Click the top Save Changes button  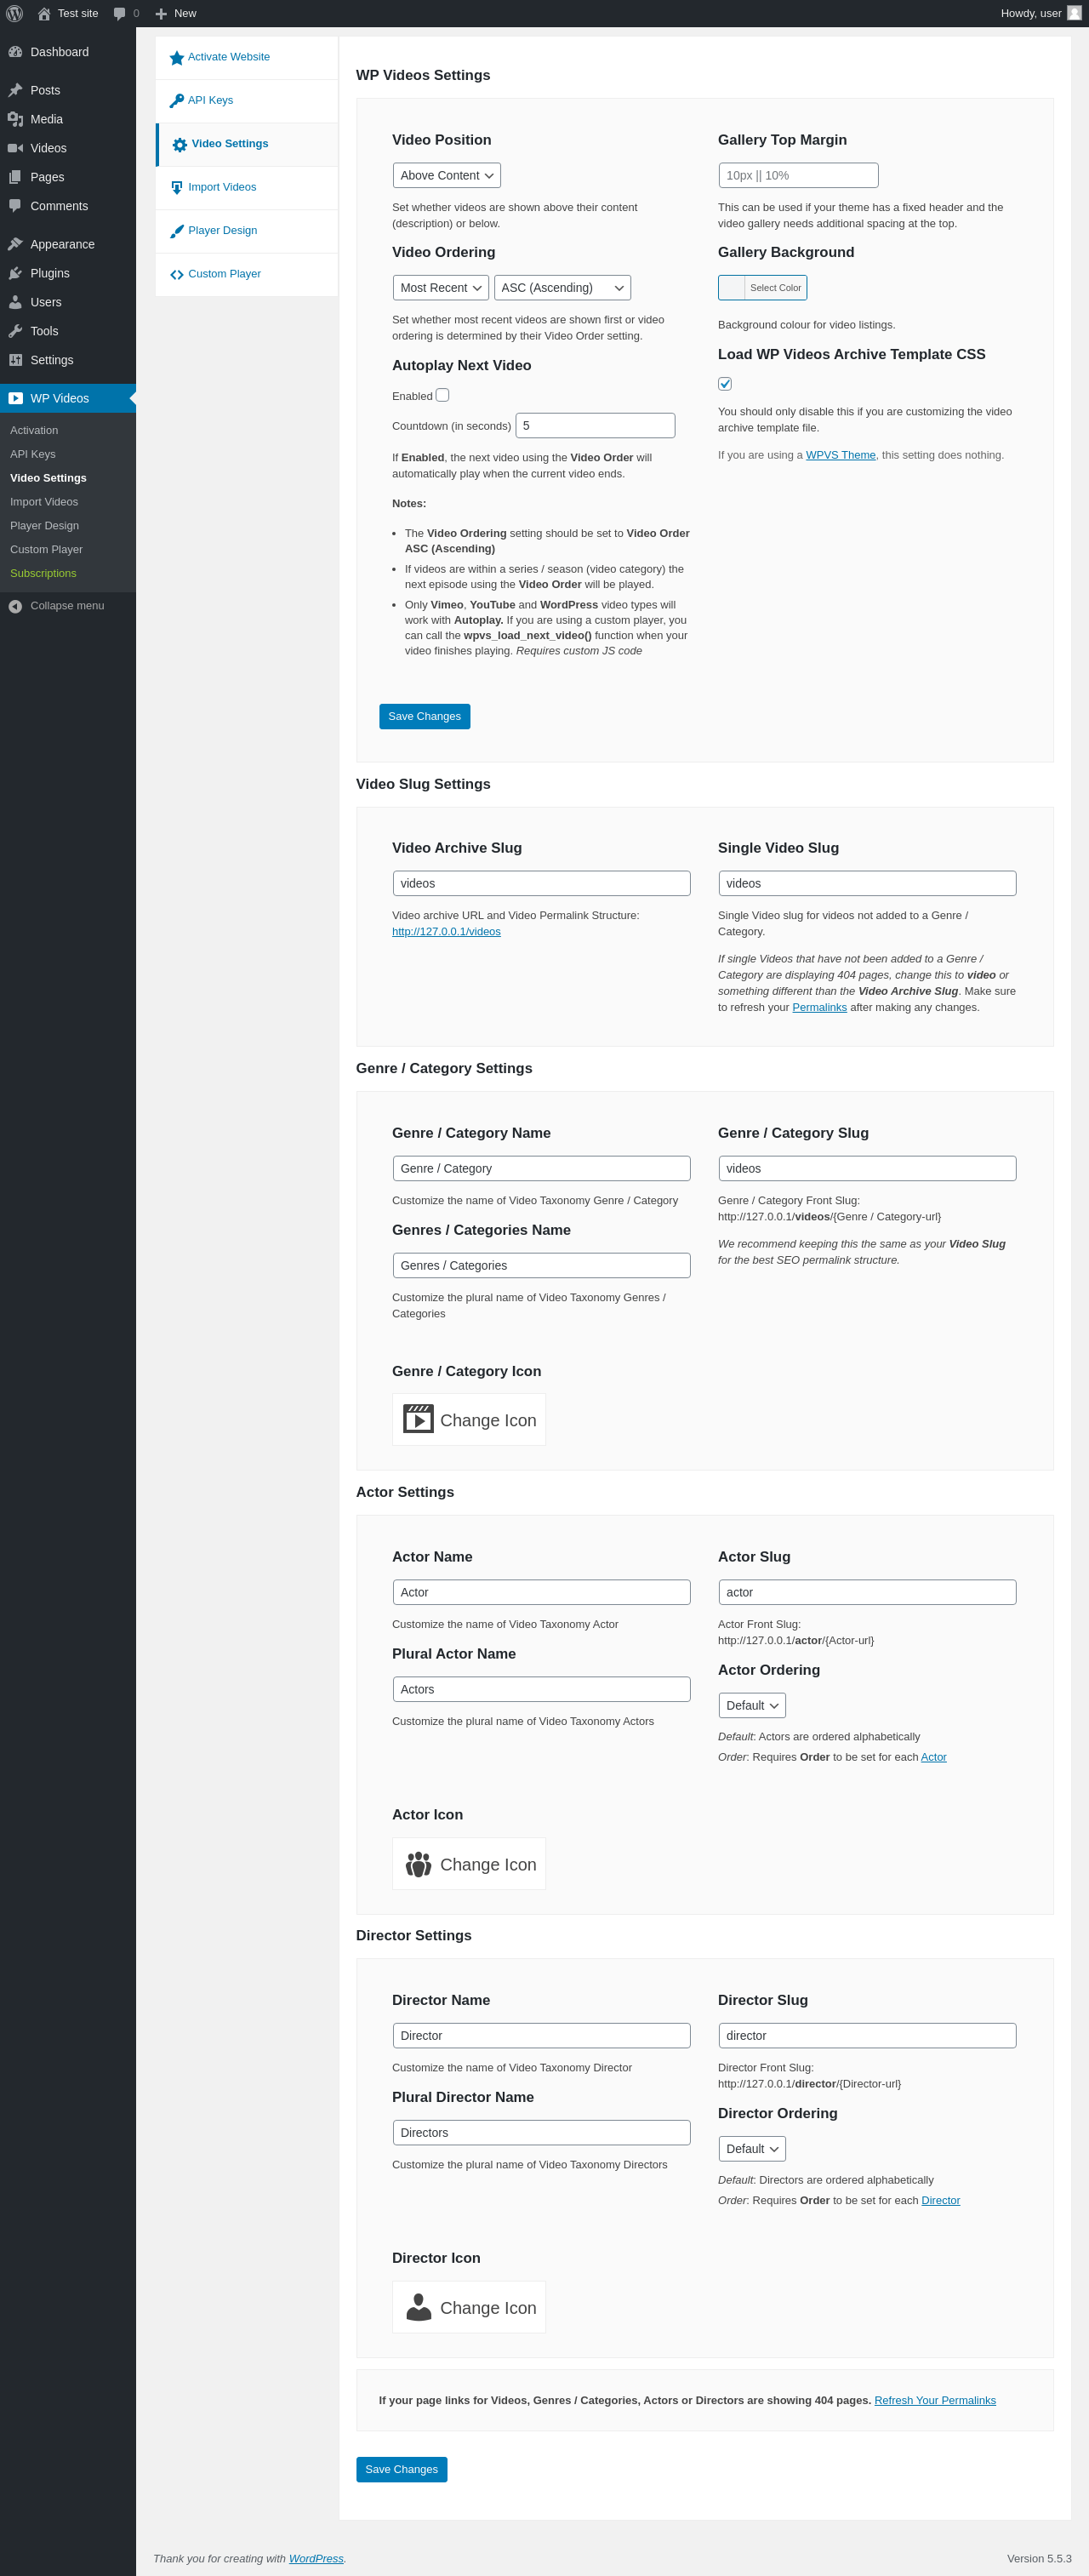[x=424, y=716]
